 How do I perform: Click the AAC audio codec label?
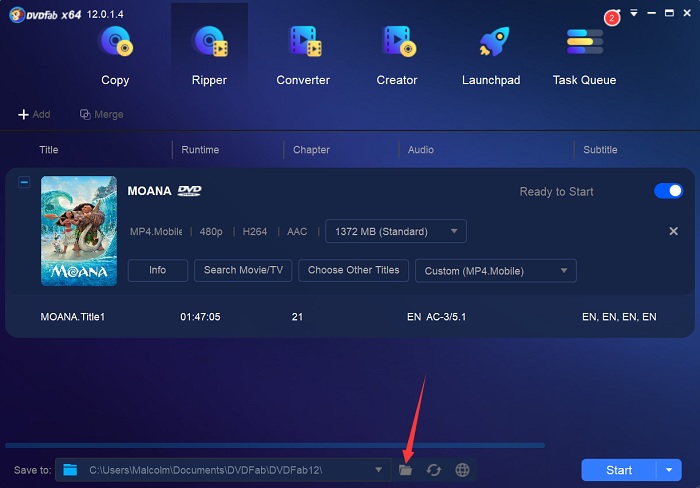pyautogui.click(x=297, y=231)
